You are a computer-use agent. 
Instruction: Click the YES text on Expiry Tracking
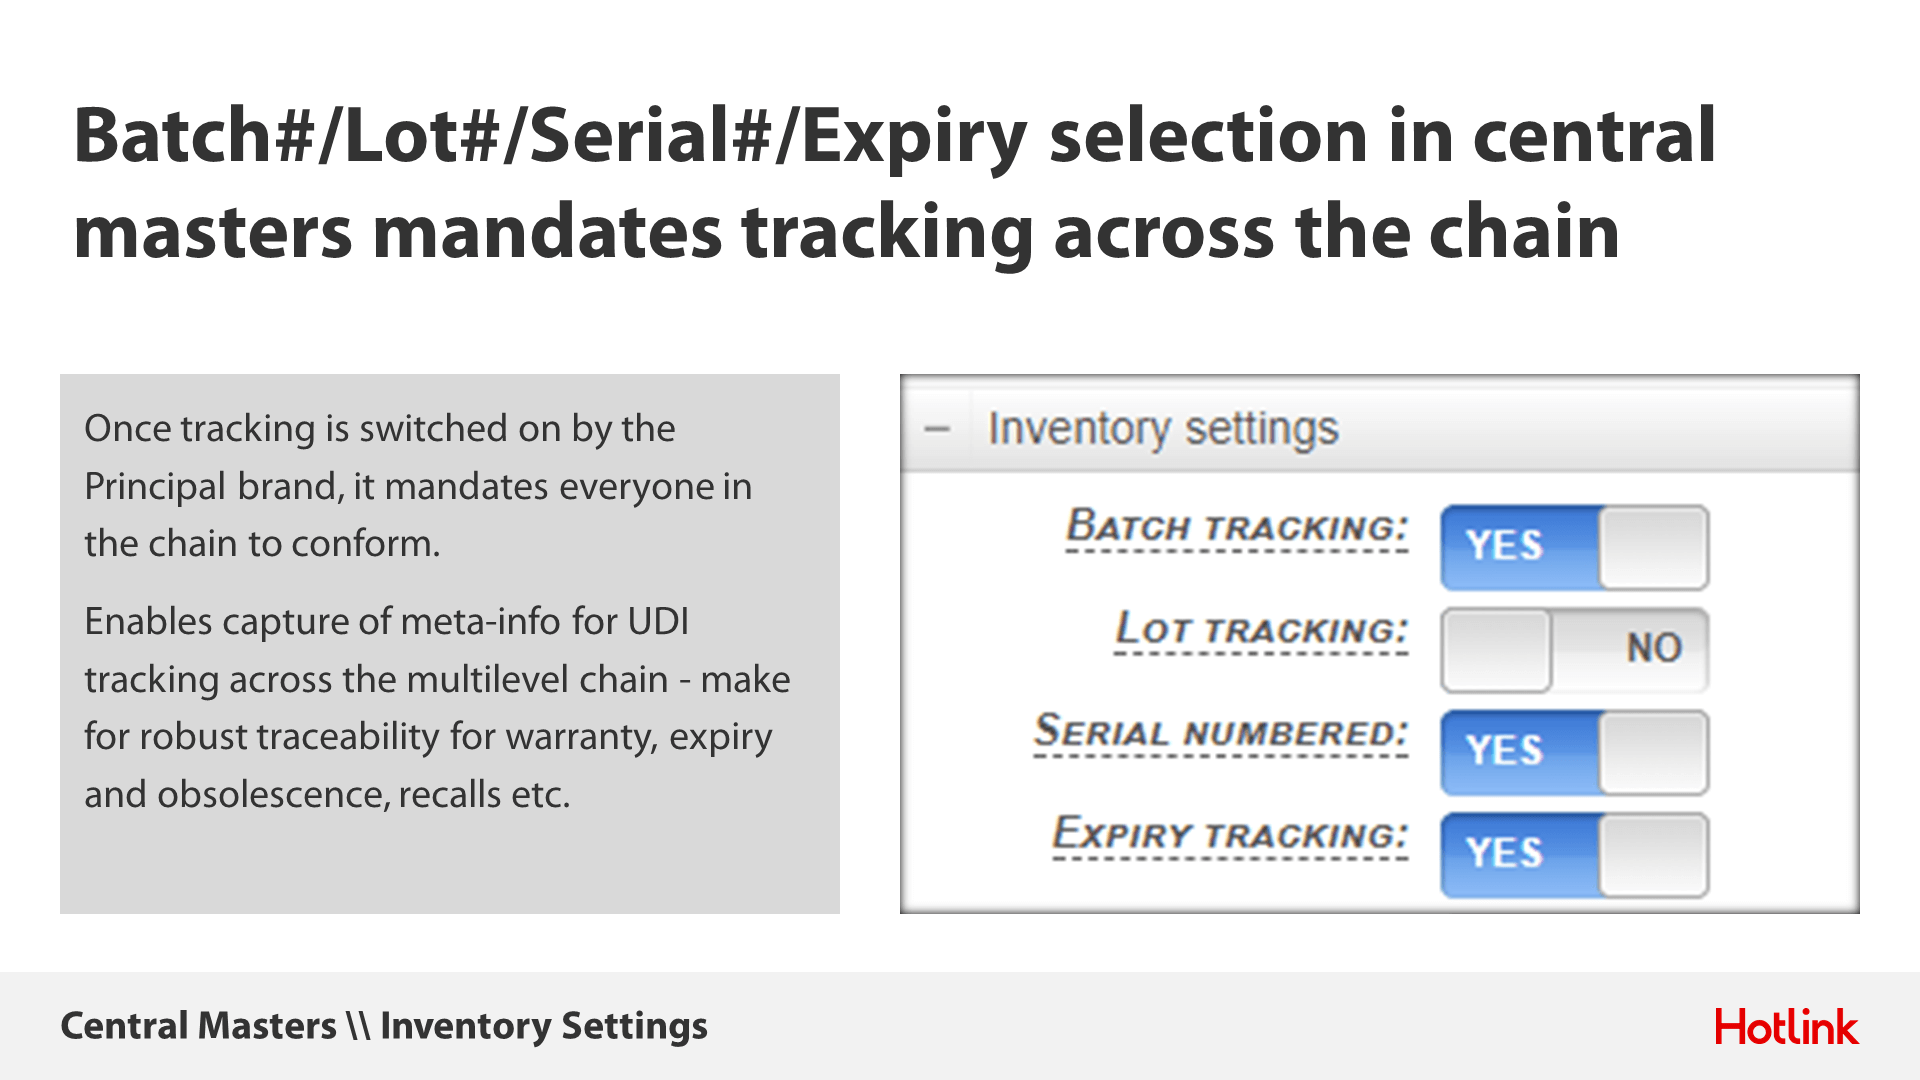[x=1504, y=853]
